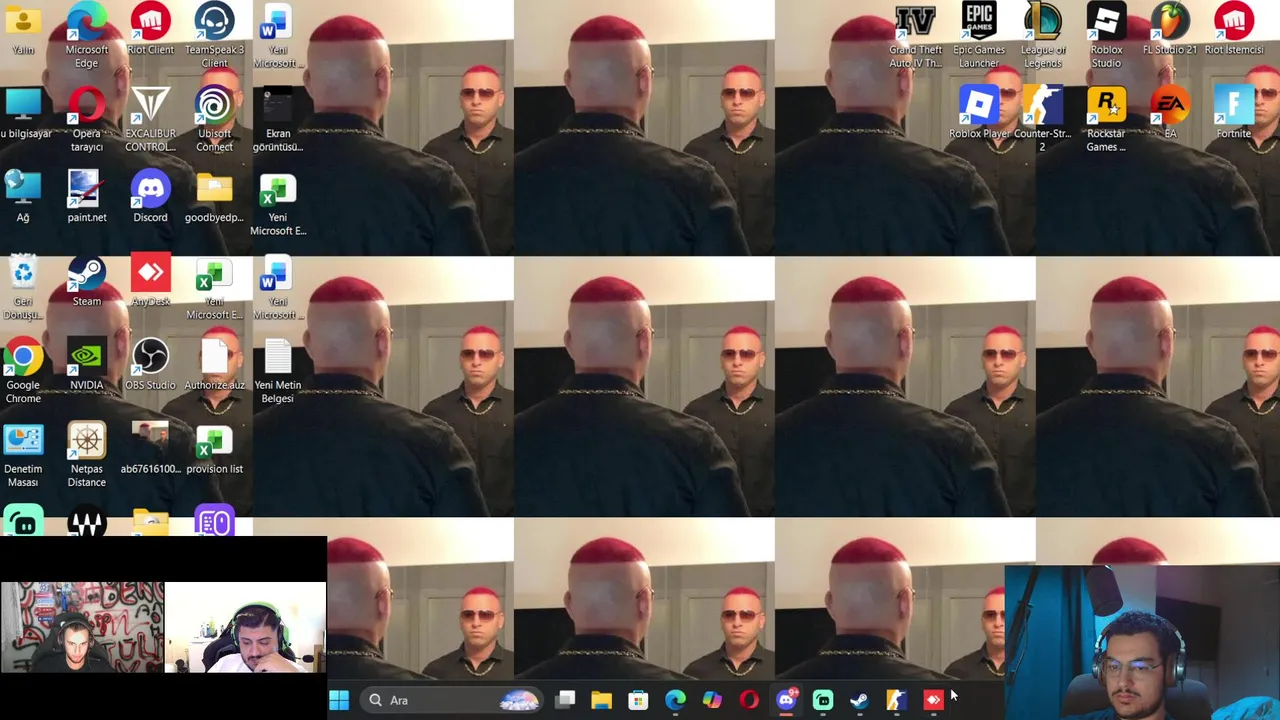
Task: Open the Geri Dönüşüm recycle bin
Action: (23, 288)
